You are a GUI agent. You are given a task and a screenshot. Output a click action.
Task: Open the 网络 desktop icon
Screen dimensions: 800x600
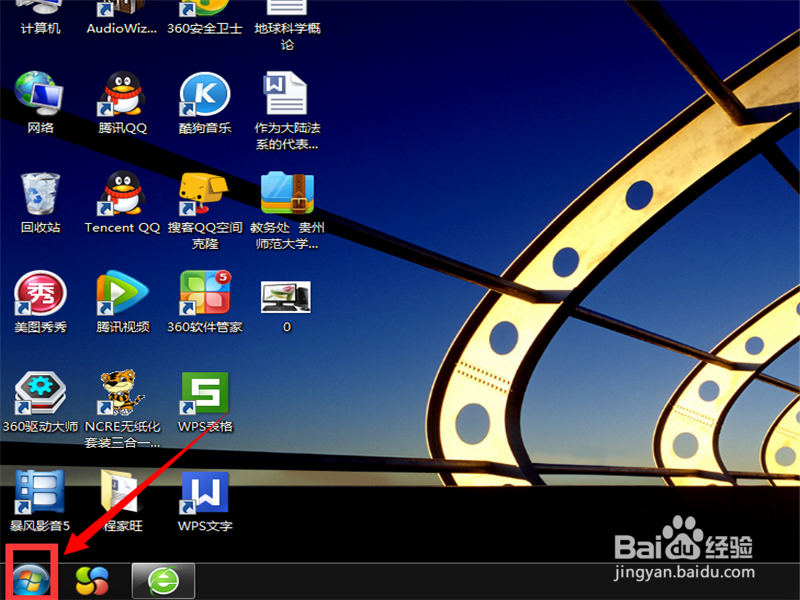40,102
